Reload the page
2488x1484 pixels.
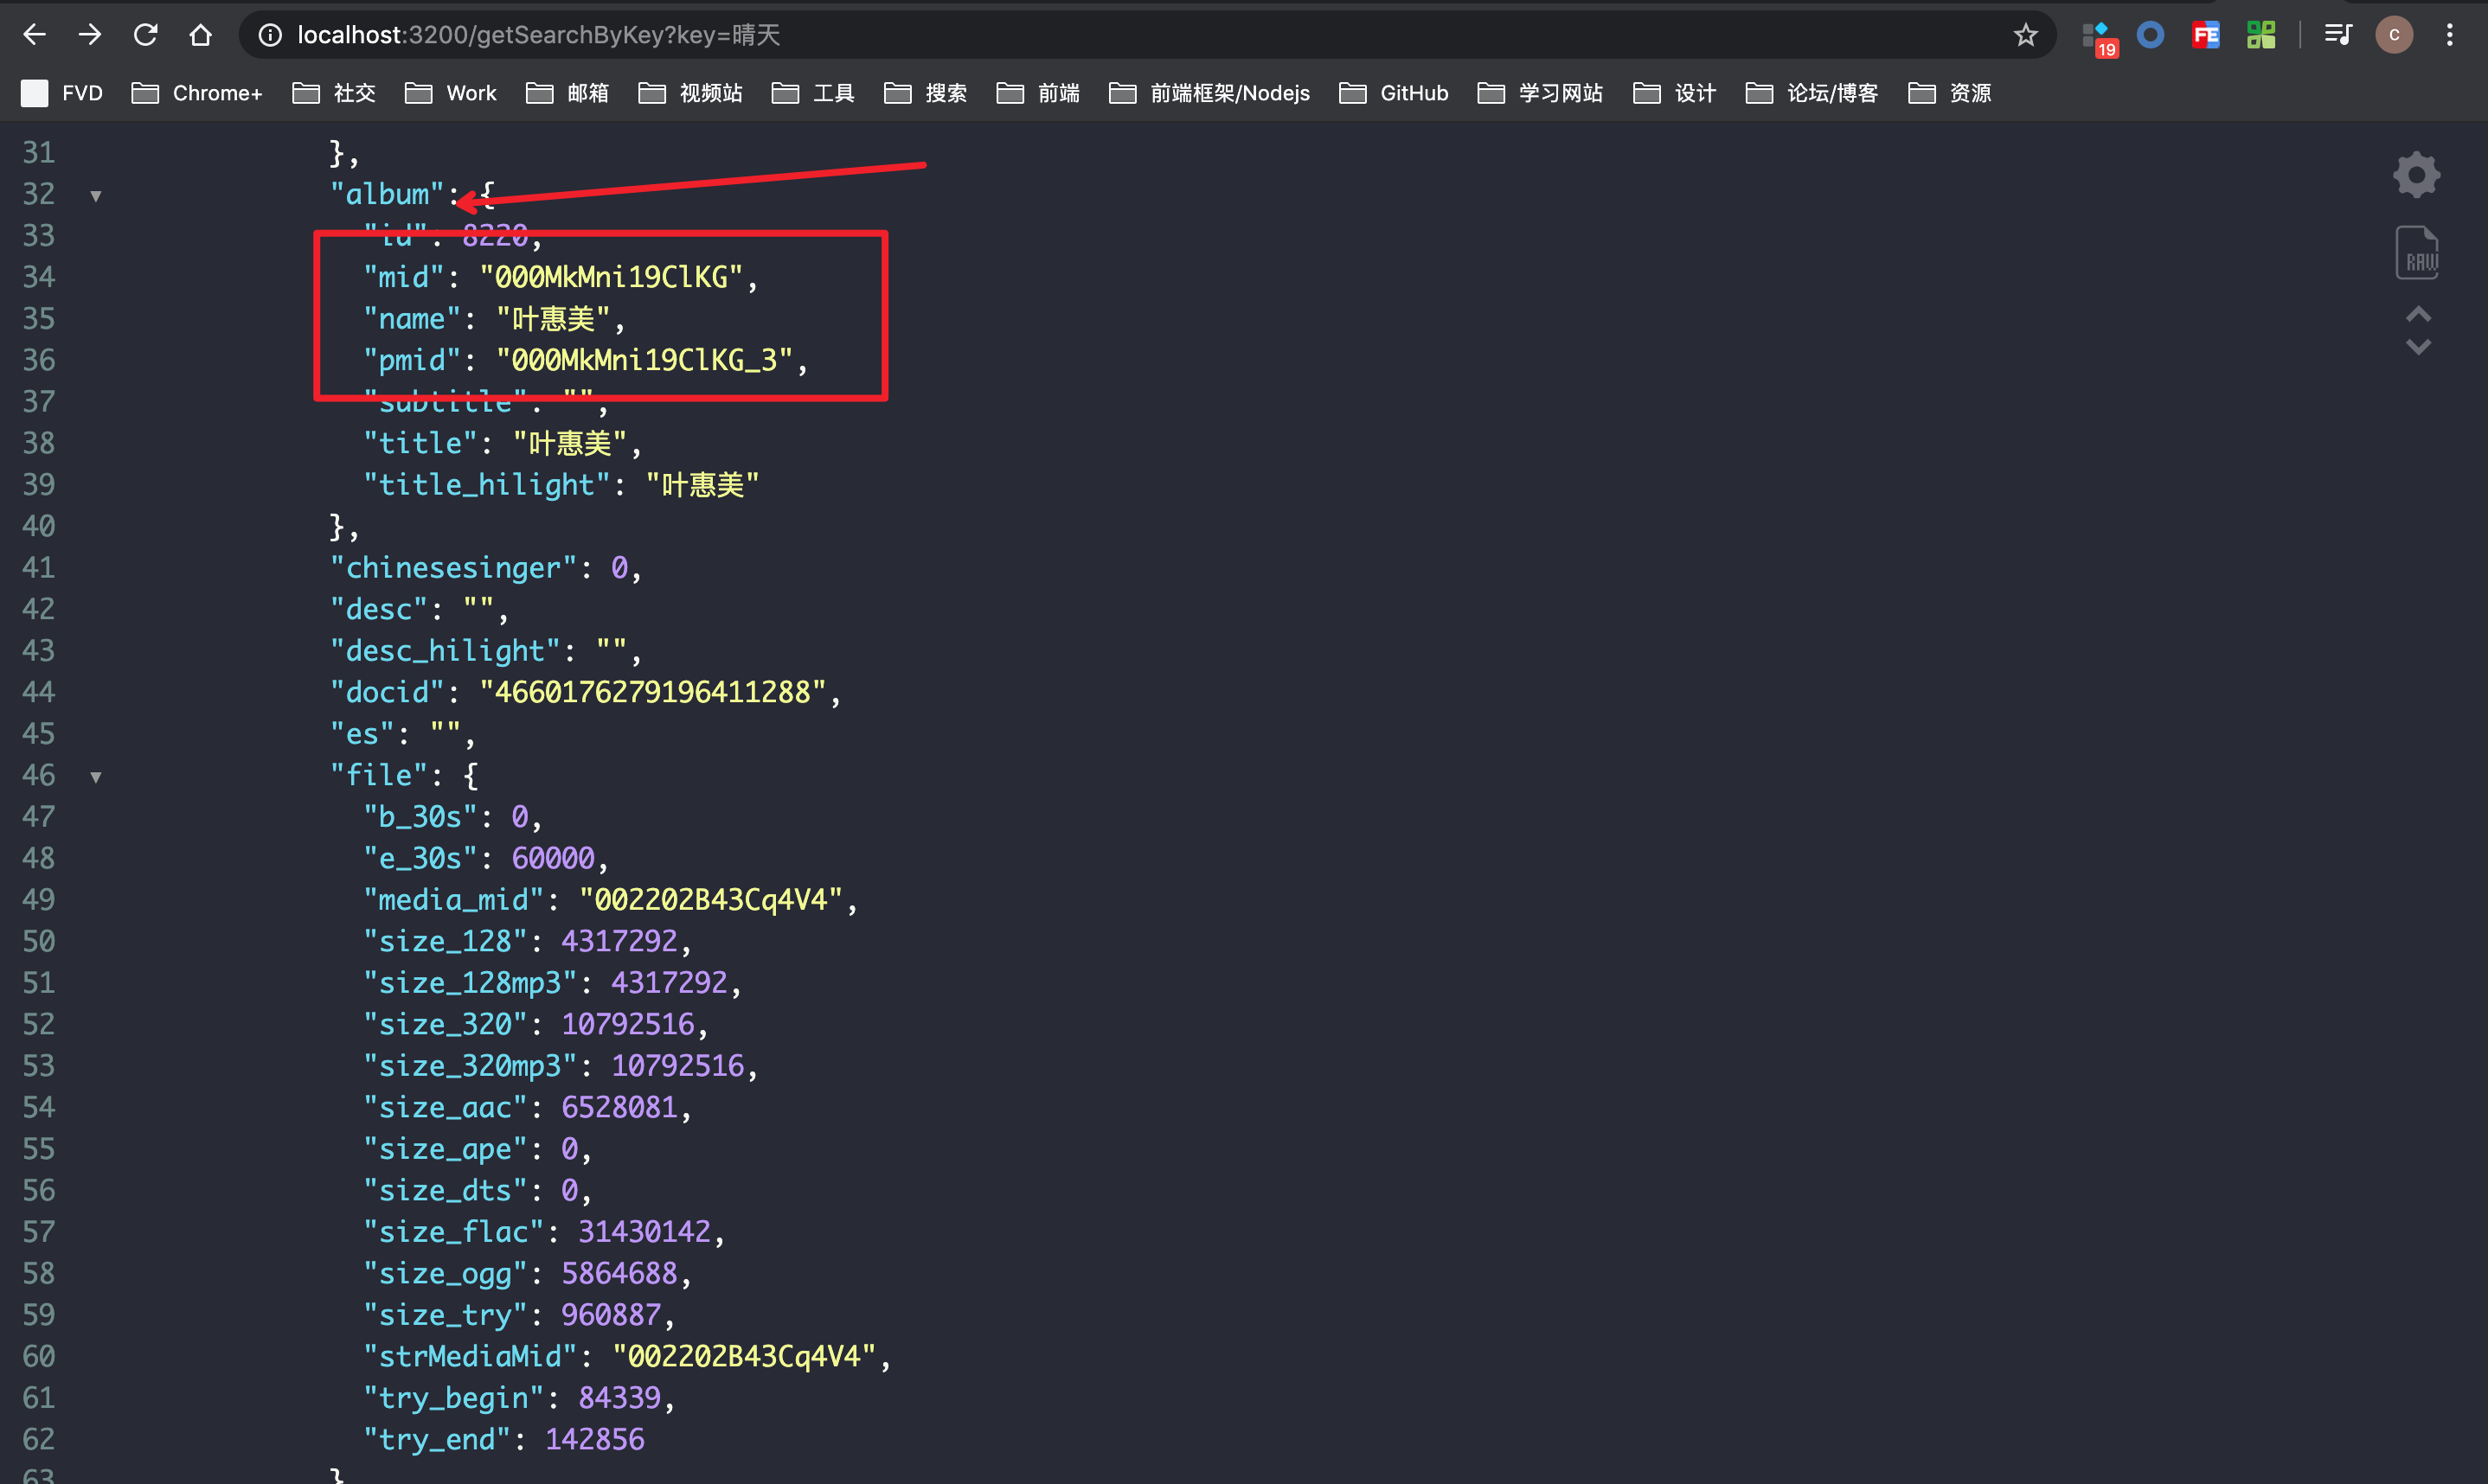click(146, 36)
